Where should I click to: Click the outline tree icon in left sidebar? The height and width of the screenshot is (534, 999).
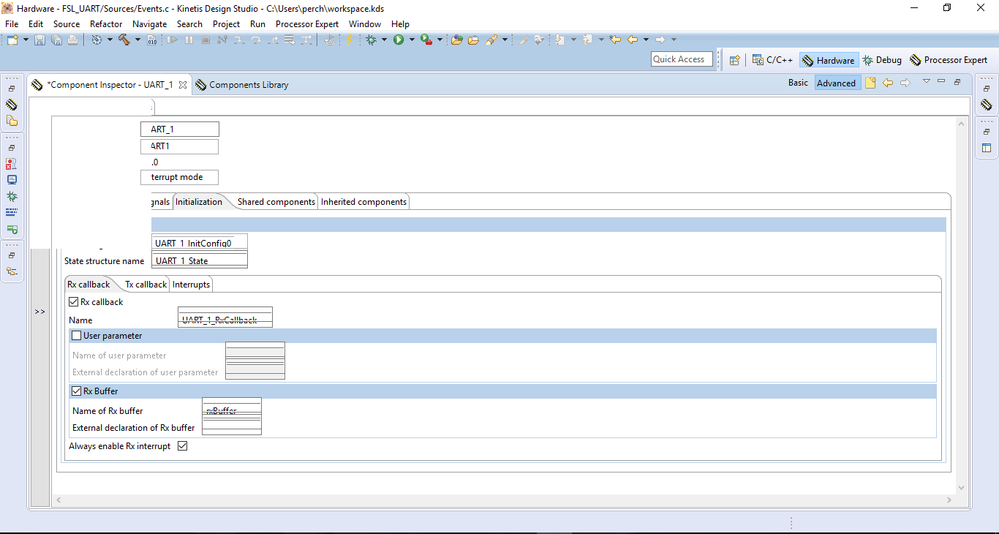pos(11,271)
